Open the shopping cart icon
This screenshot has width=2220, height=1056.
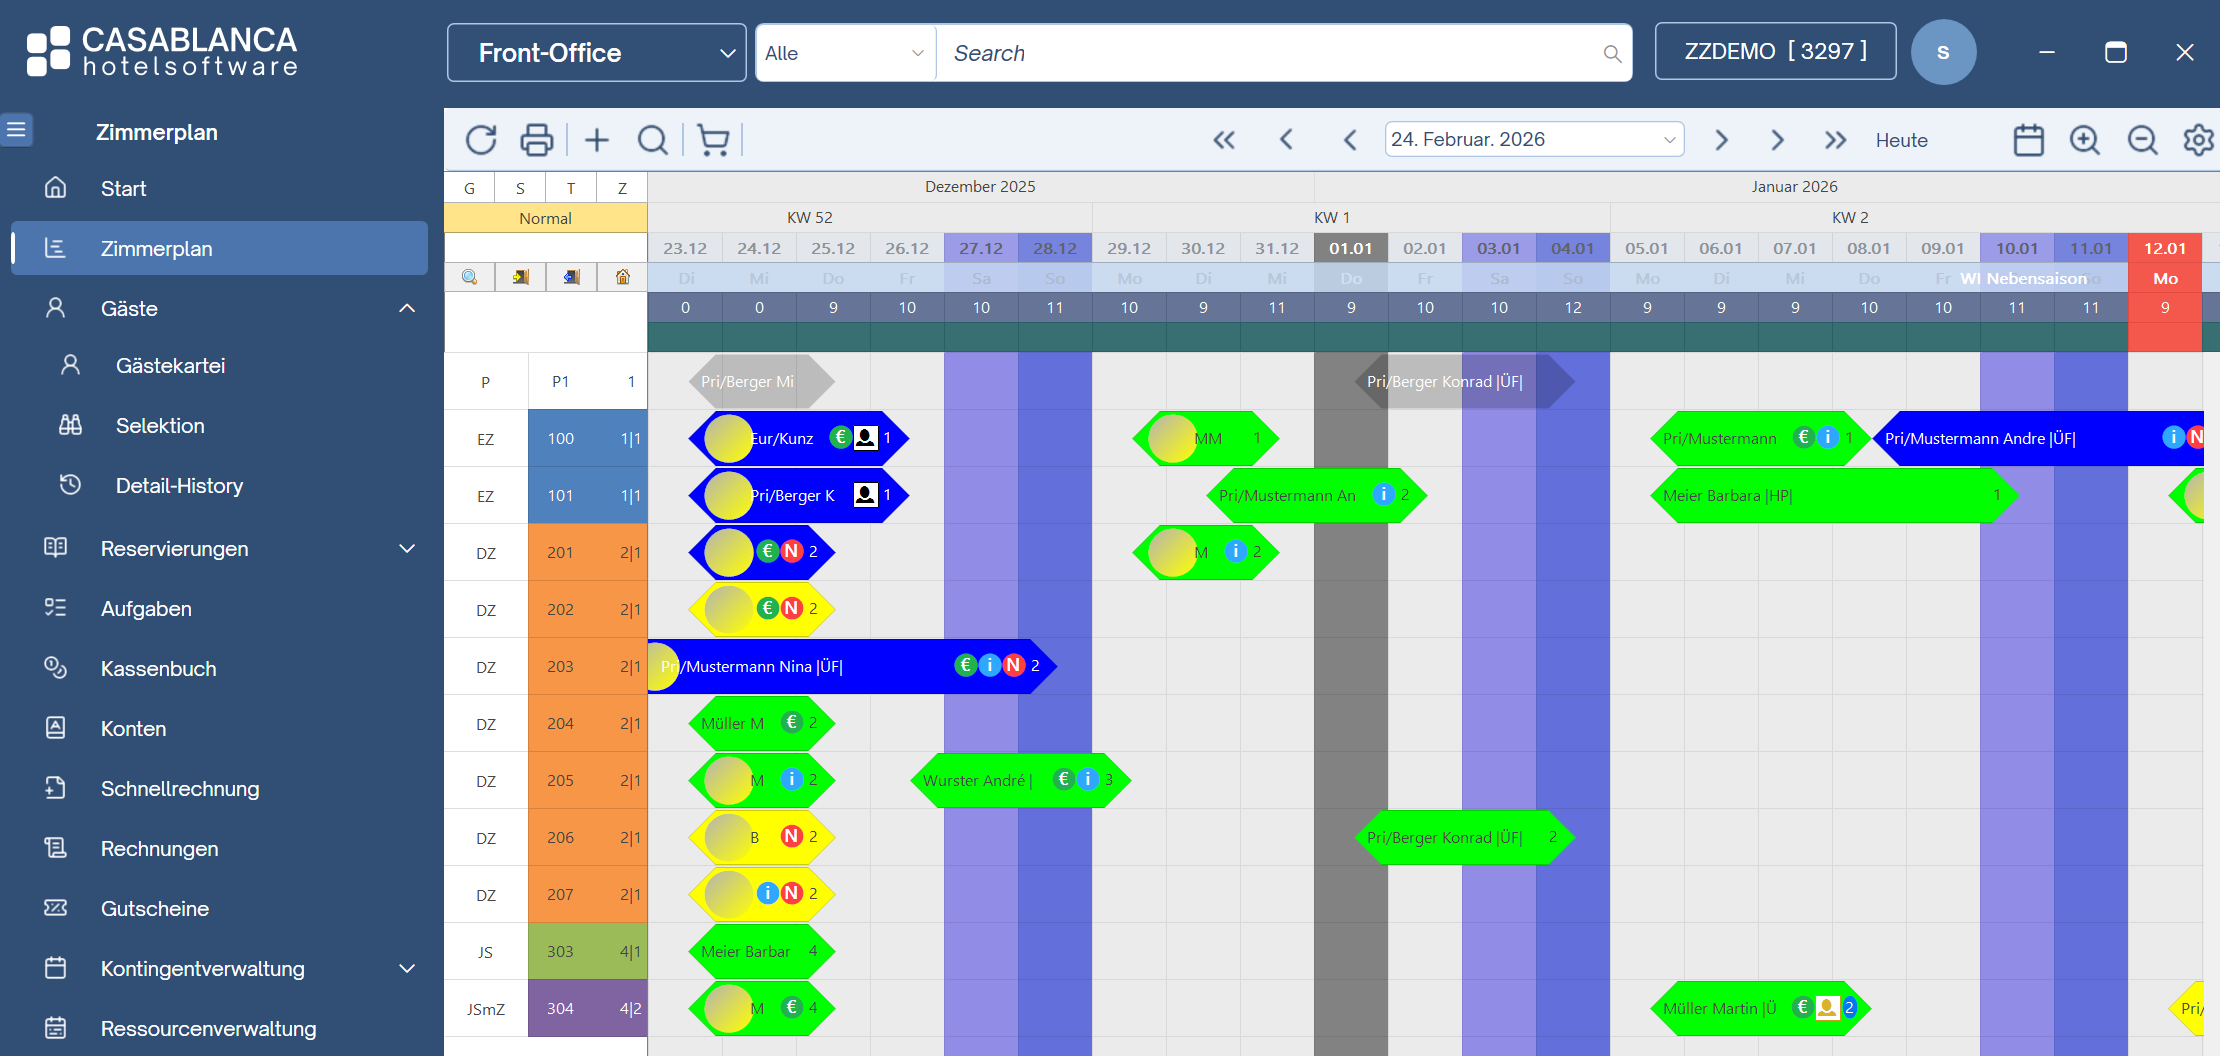coord(713,140)
